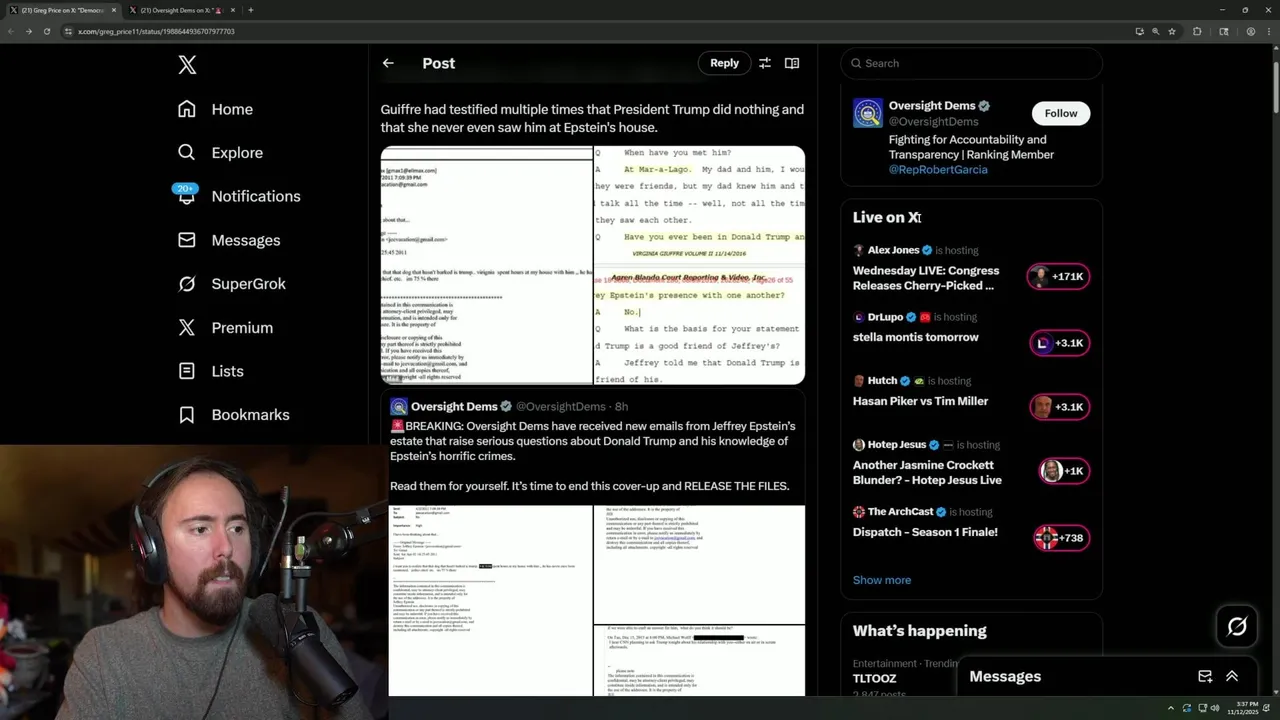
Task: Join DrLupo live +3.1K
Action: coord(1059,343)
